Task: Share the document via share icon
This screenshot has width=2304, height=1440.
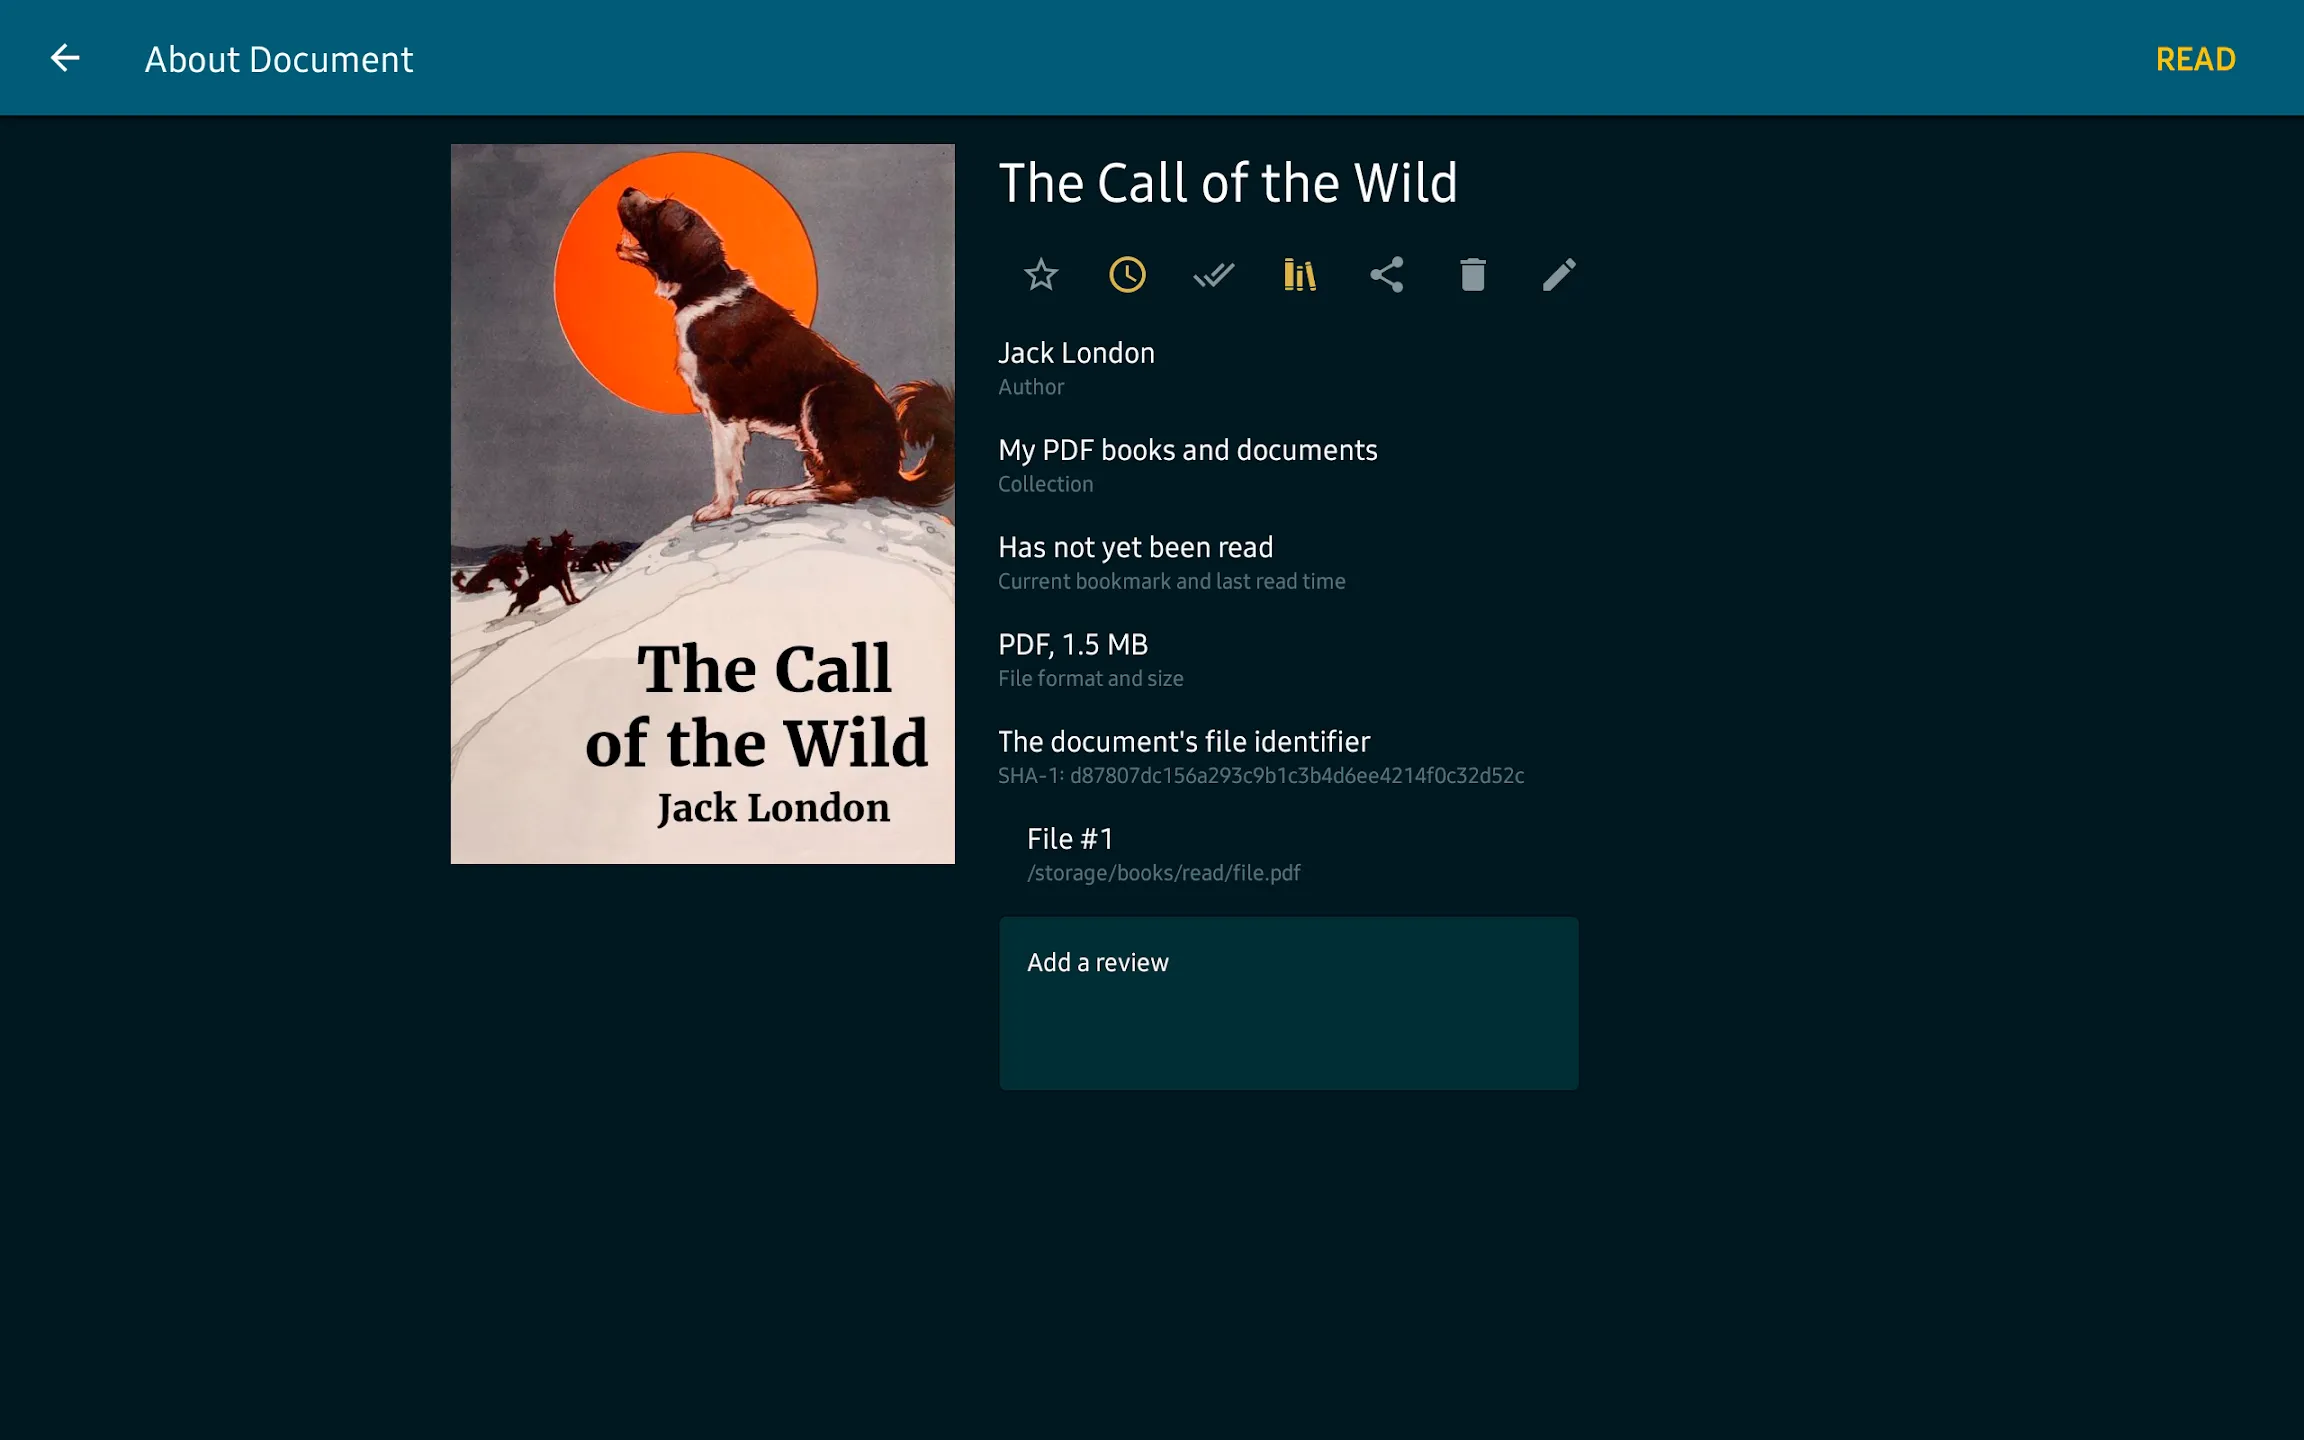Action: pos(1387,274)
